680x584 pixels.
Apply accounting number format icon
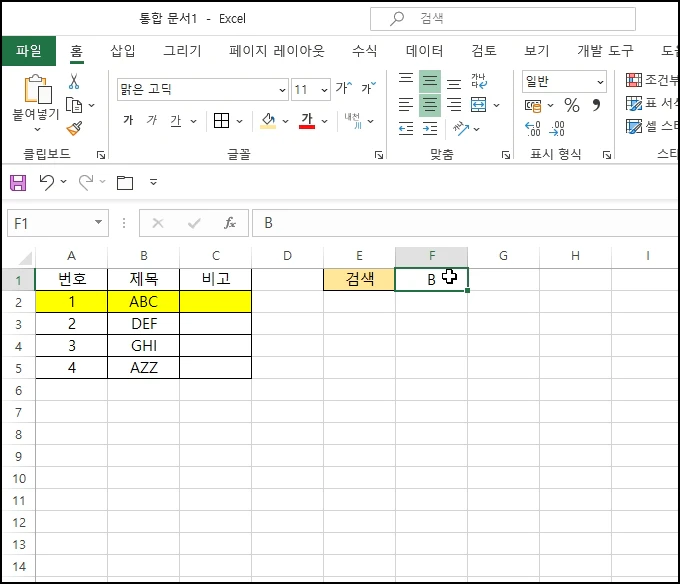[533, 105]
